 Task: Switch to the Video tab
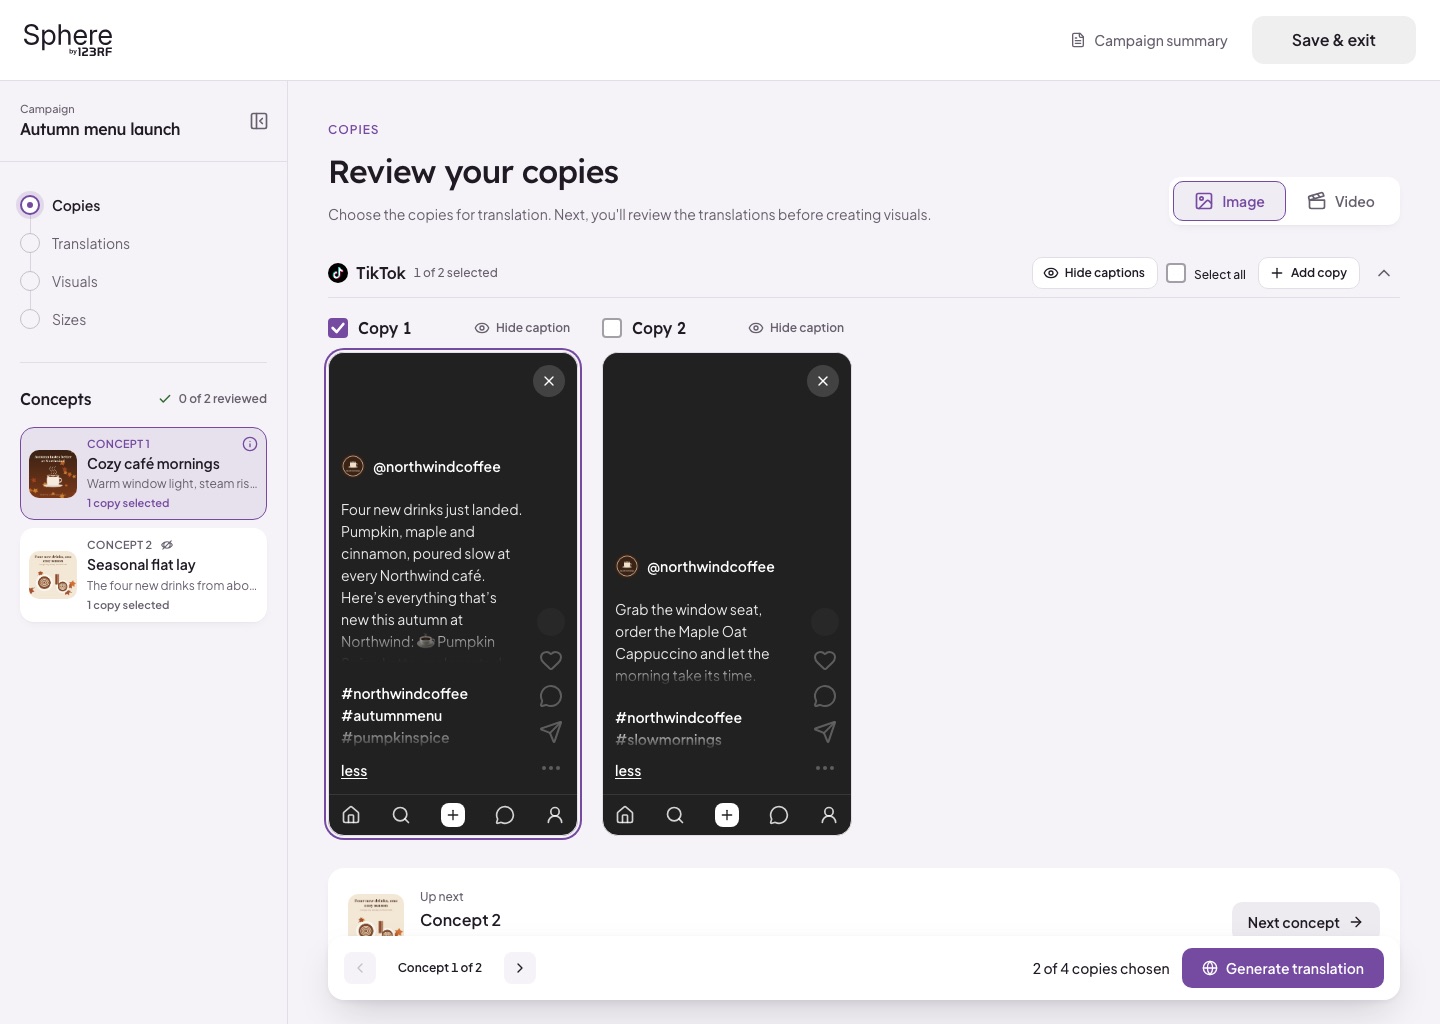[1342, 201]
